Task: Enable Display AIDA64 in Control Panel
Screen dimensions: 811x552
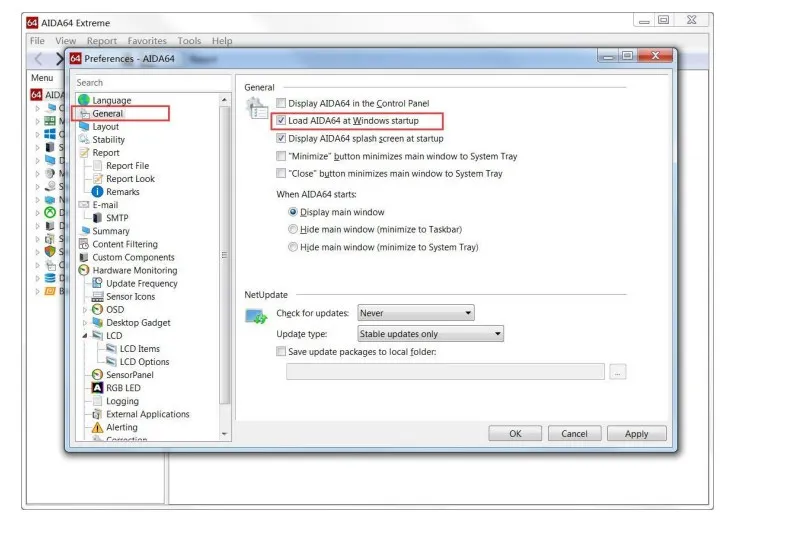Action: [281, 103]
